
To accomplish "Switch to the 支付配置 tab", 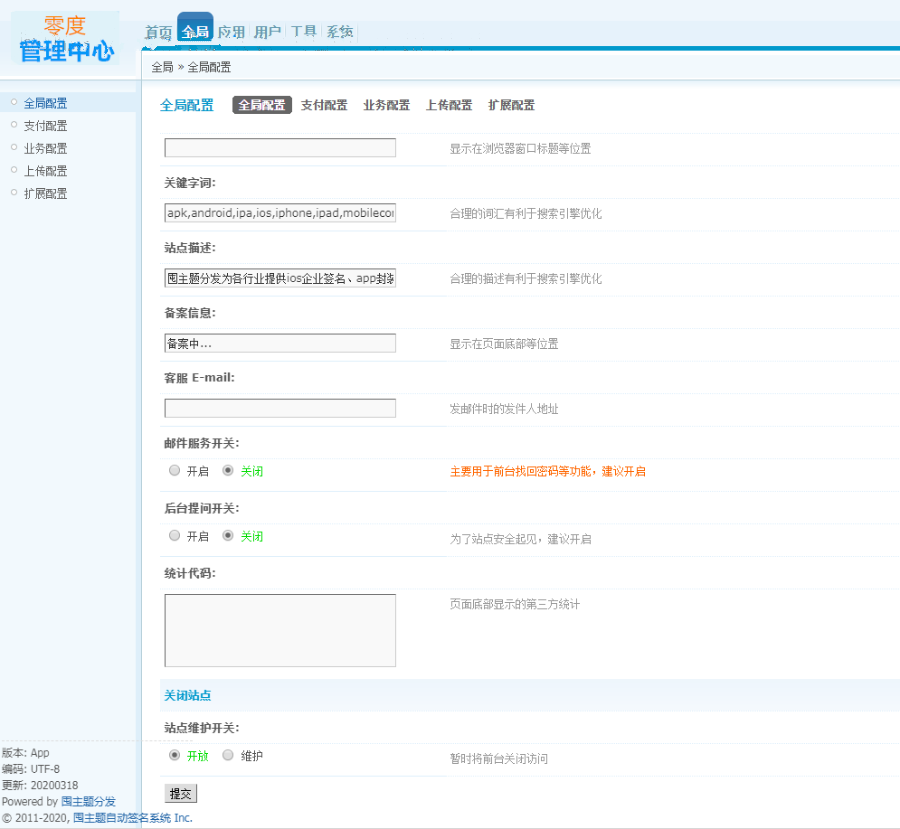I will point(323,104).
